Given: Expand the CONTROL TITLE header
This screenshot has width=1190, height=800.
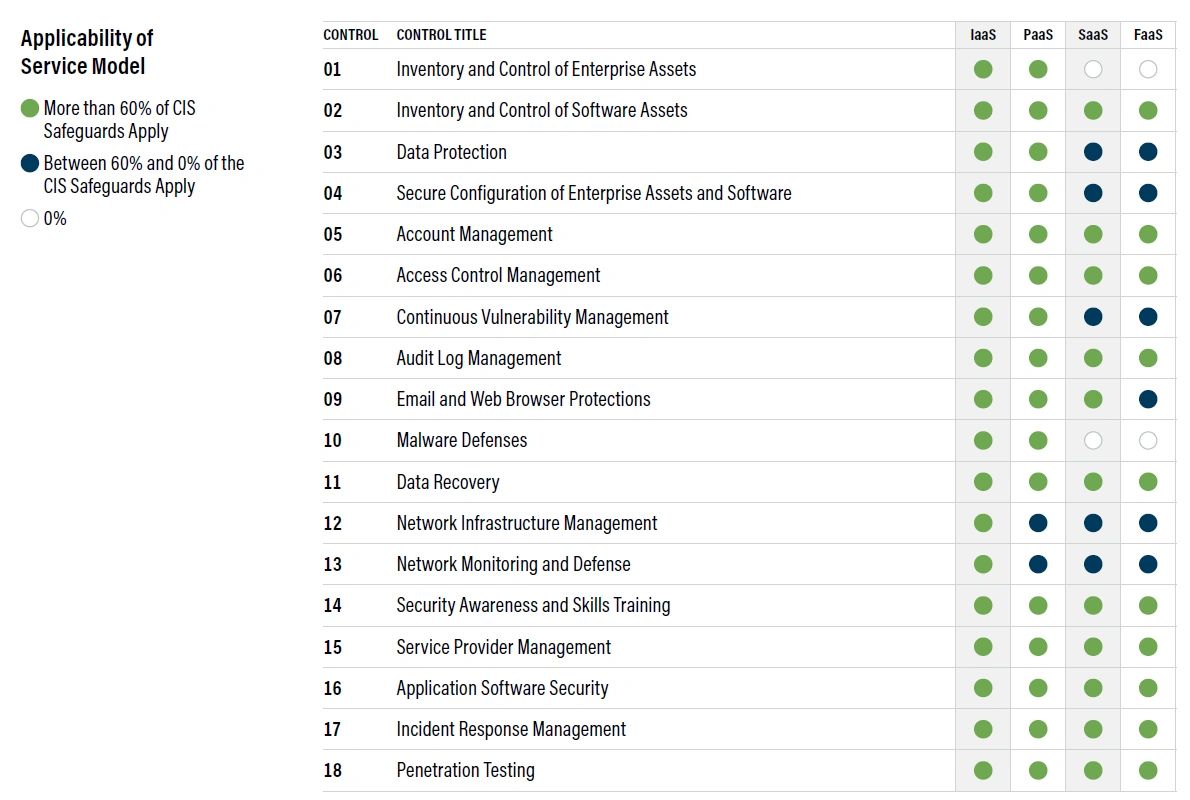Looking at the screenshot, I should (x=441, y=34).
